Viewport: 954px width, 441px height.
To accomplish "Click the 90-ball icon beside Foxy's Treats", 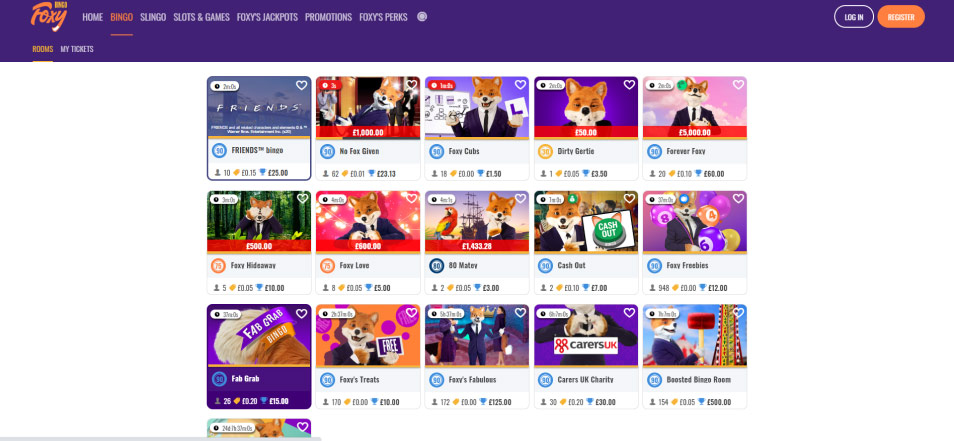I will (328, 380).
